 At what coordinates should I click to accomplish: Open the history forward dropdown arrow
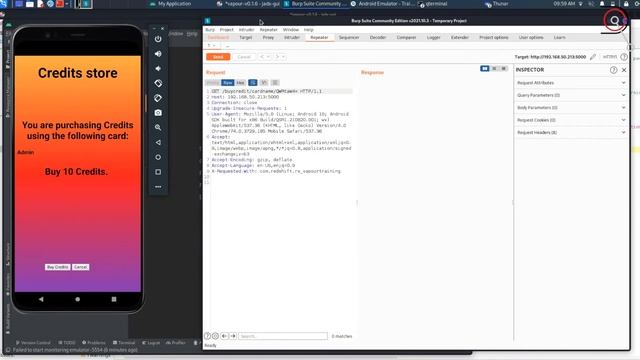pyautogui.click(x=283, y=57)
